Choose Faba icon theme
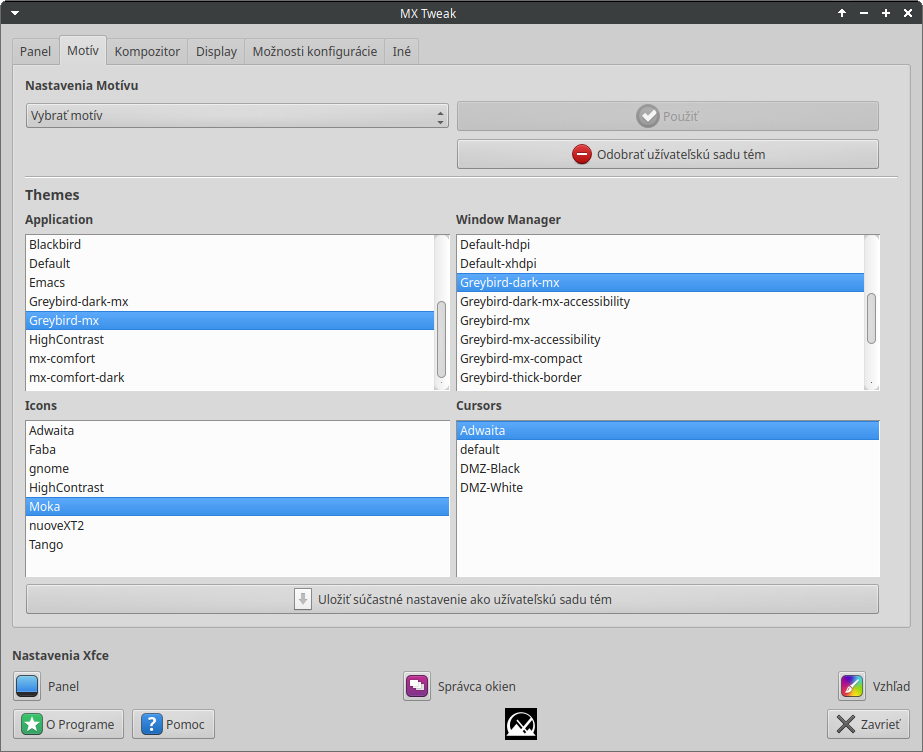 click(x=237, y=450)
